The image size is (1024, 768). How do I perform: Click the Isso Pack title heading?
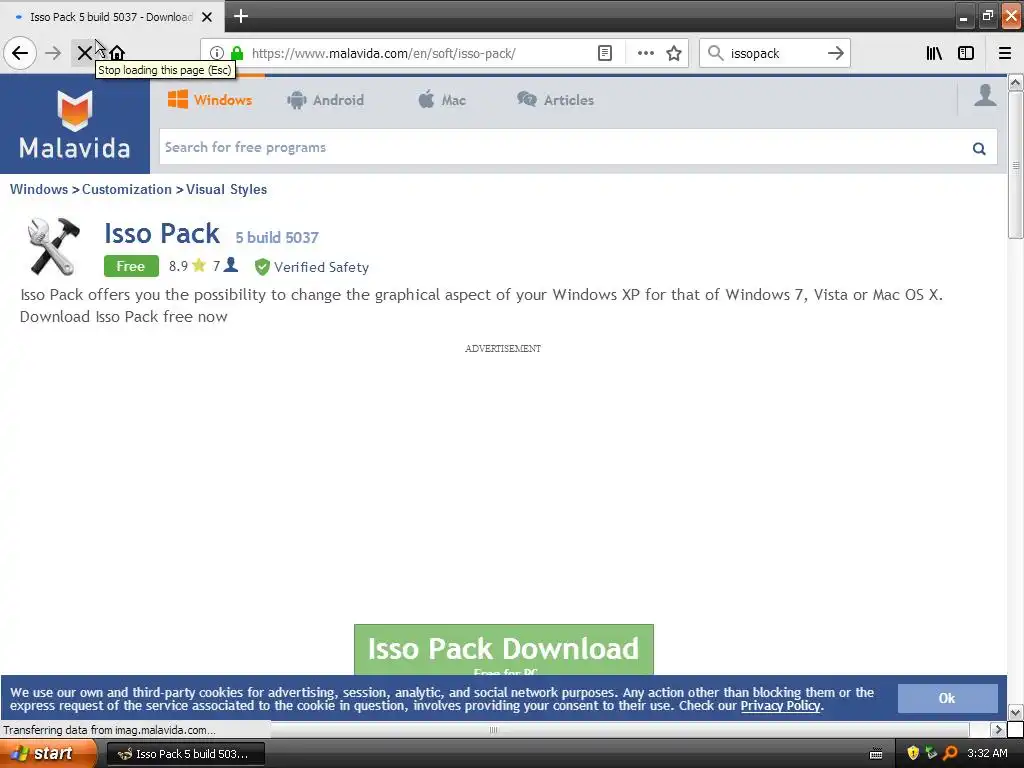(162, 233)
